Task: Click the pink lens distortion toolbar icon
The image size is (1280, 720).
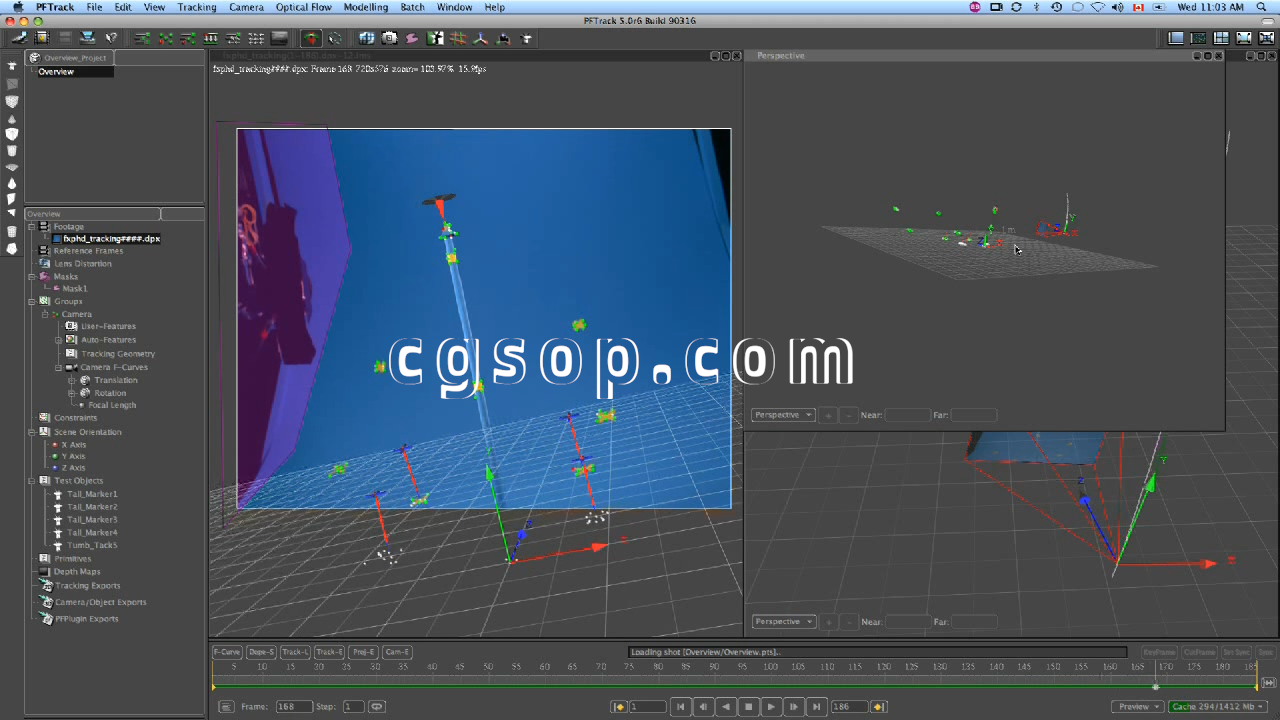Action: (x=411, y=38)
